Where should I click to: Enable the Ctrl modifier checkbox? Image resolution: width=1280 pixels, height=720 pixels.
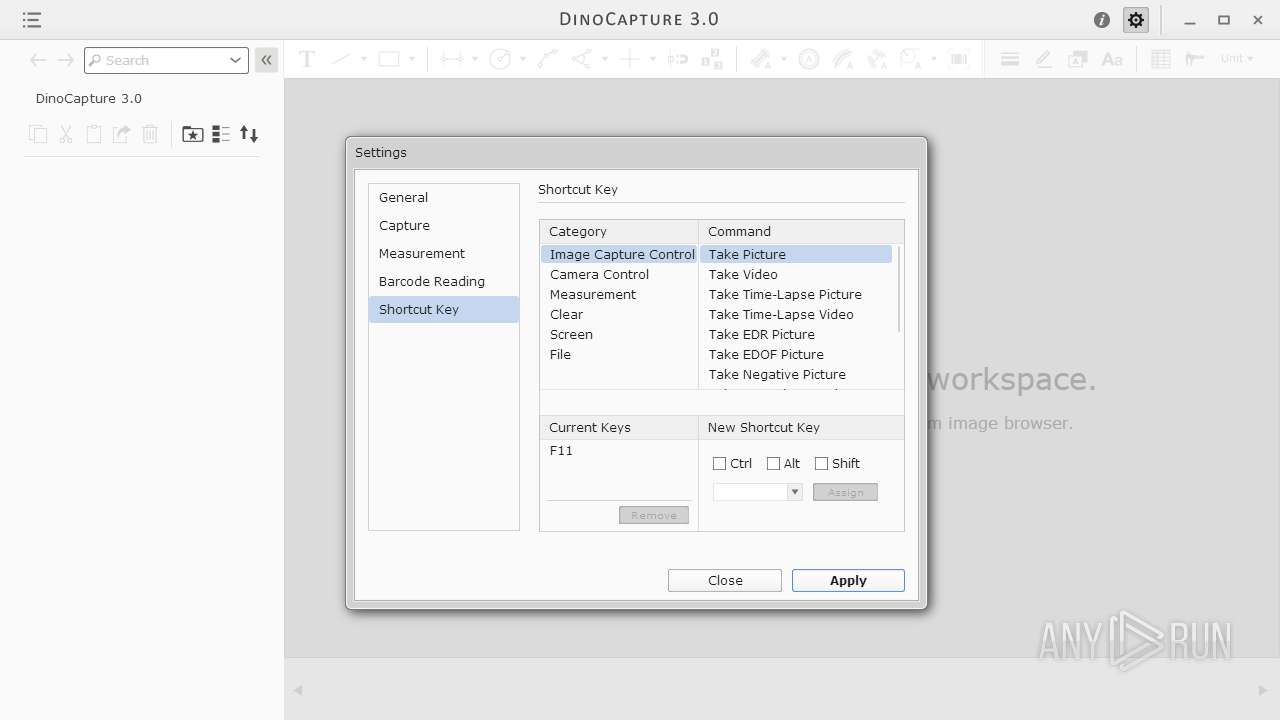[719, 463]
